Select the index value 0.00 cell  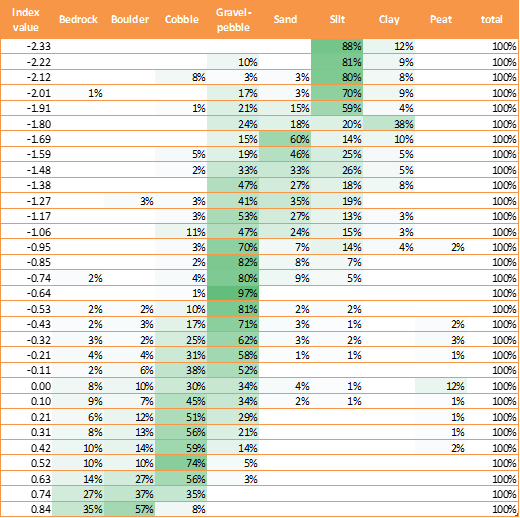[26, 386]
